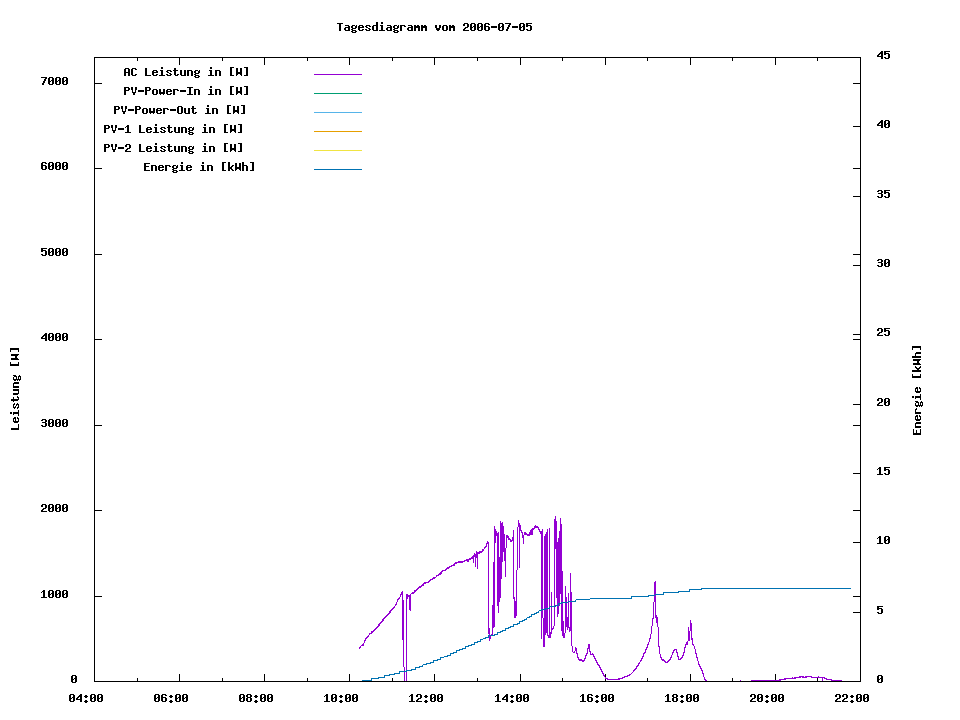This screenshot has width=960, height=720.
Task: Click the 04:00 time axis label
Action: [x=86, y=698]
